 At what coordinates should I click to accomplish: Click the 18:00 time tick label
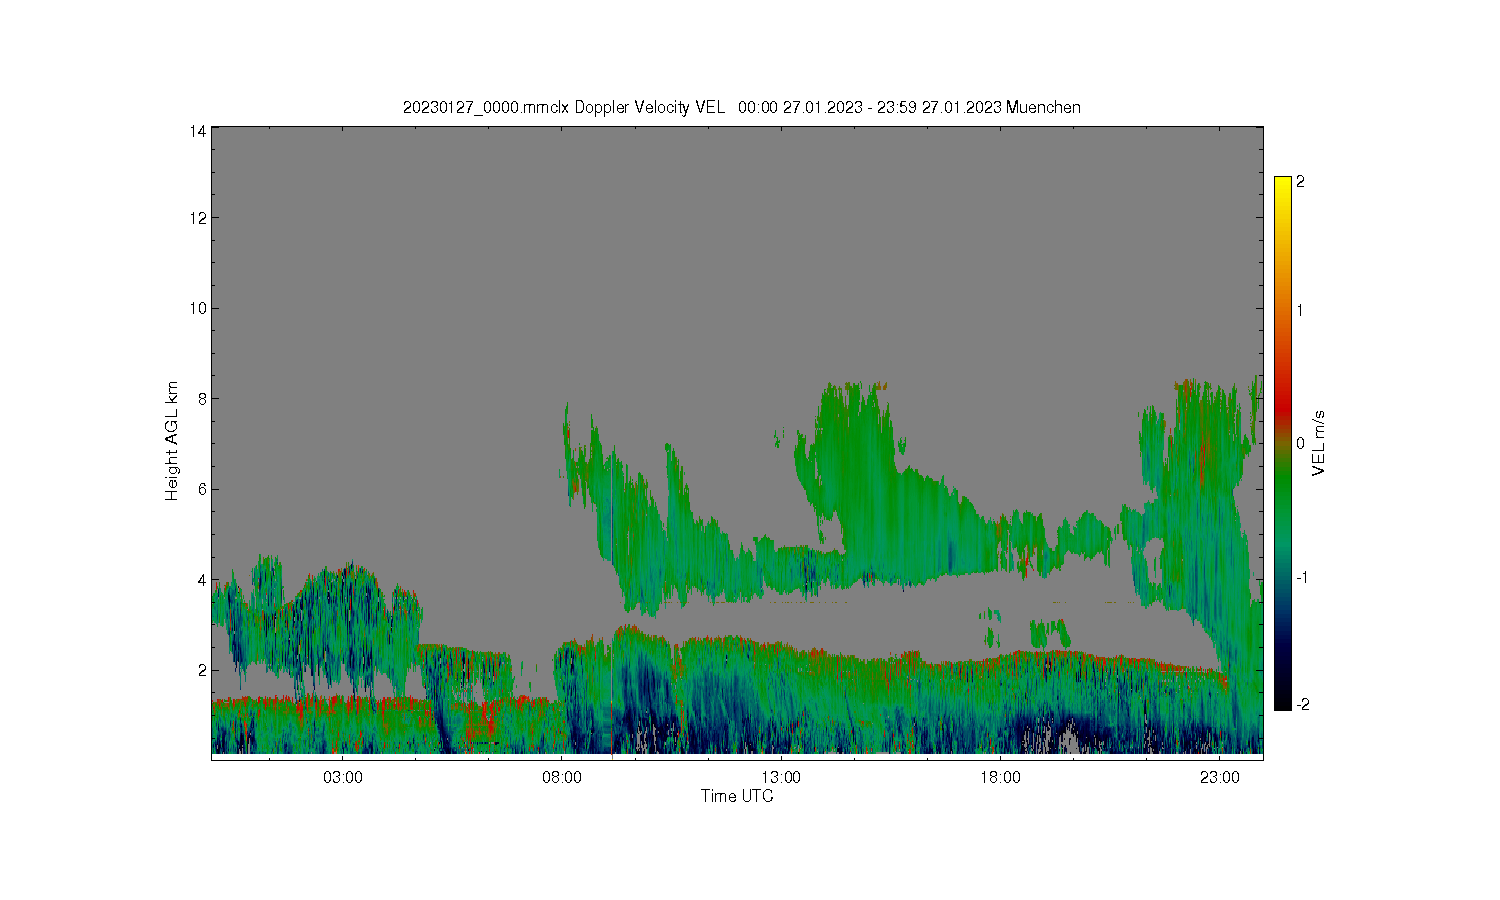click(1000, 777)
